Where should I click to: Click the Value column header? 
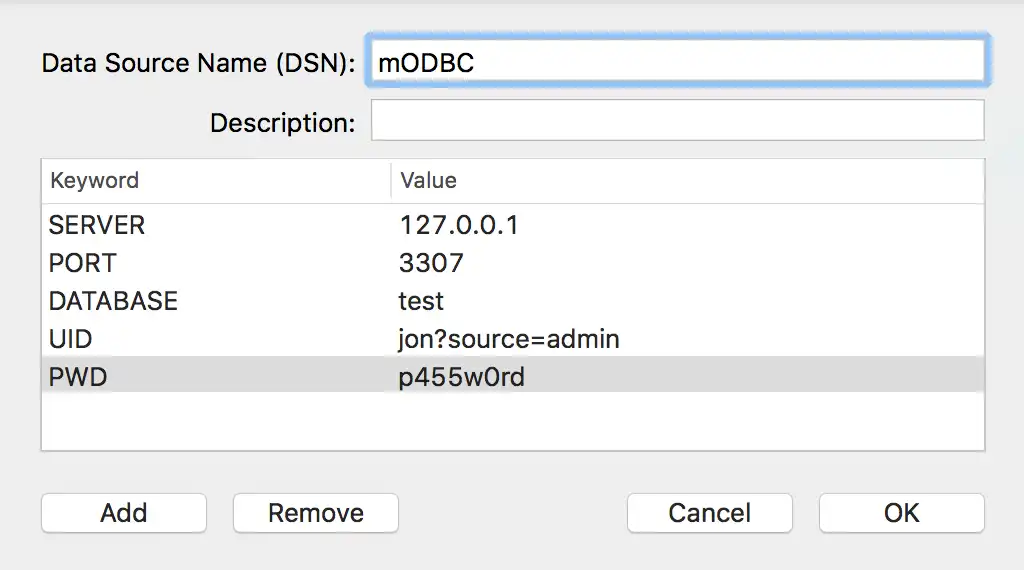click(x=429, y=181)
